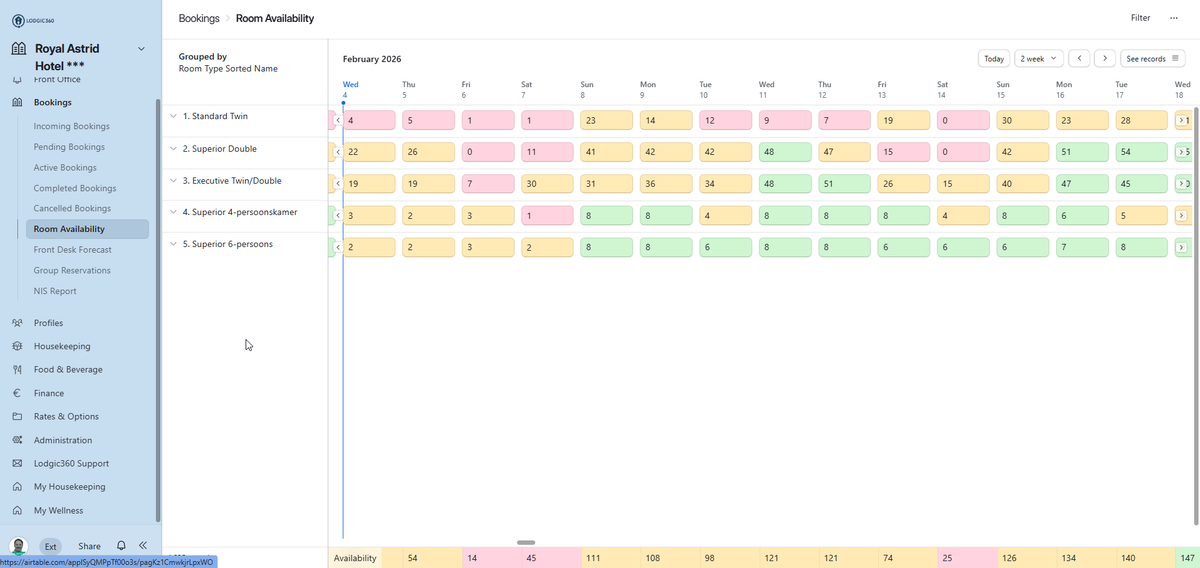This screenshot has height=568, width=1200.
Task: Collapse the 4. Superior 4-persoonskamer group
Action: click(x=174, y=212)
